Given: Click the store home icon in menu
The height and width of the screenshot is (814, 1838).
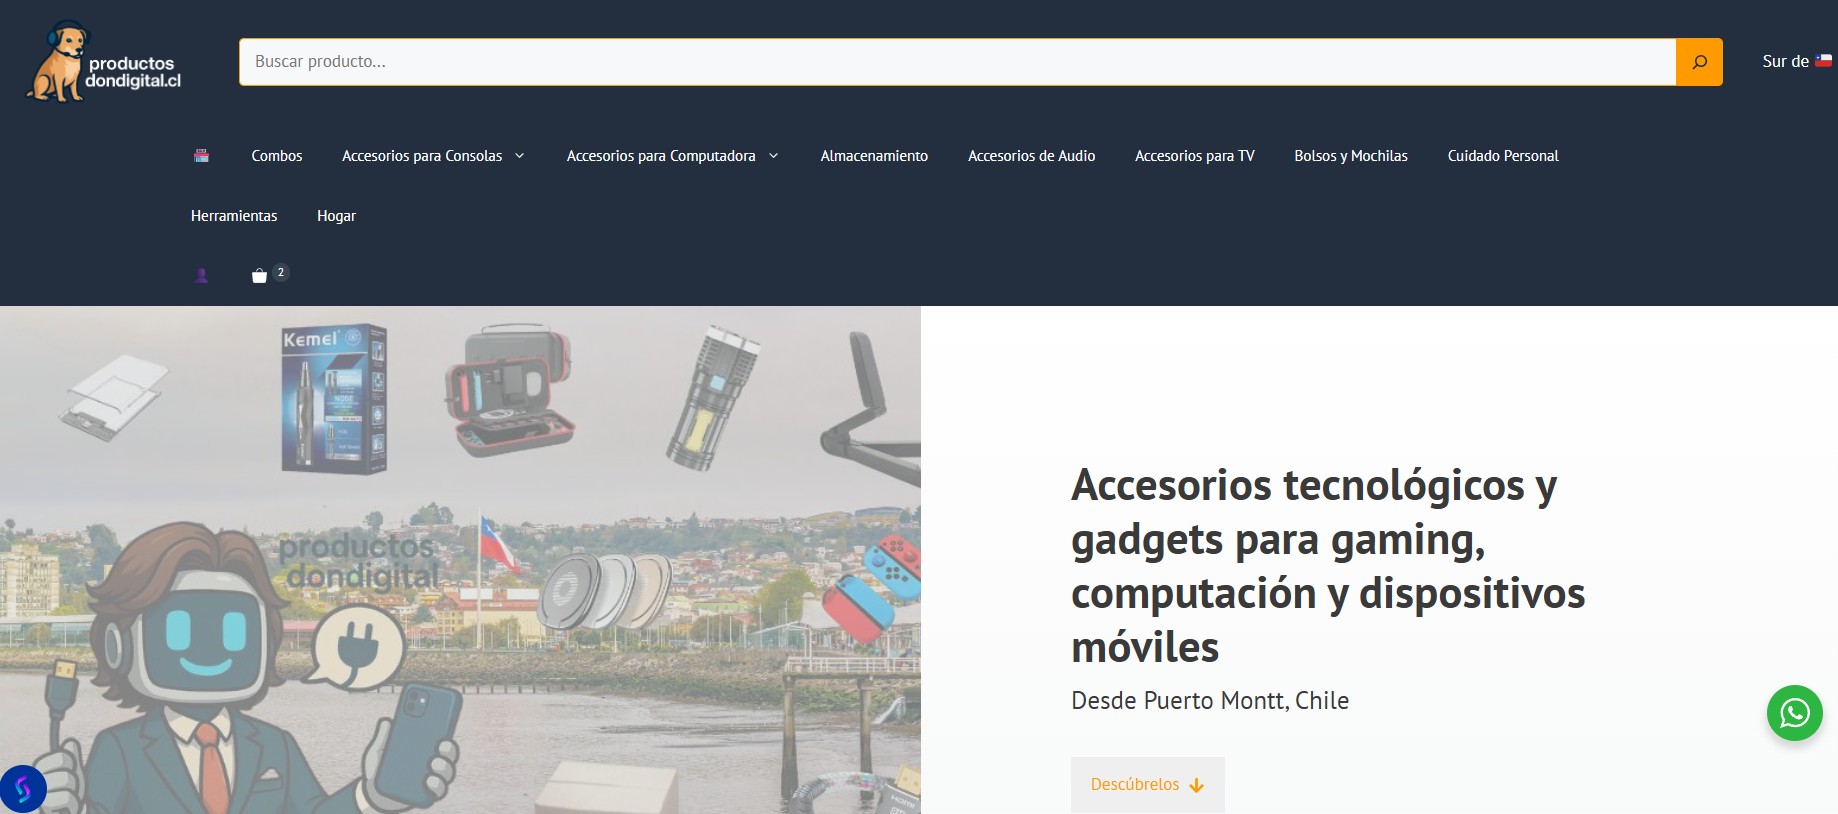Looking at the screenshot, I should tap(201, 156).
